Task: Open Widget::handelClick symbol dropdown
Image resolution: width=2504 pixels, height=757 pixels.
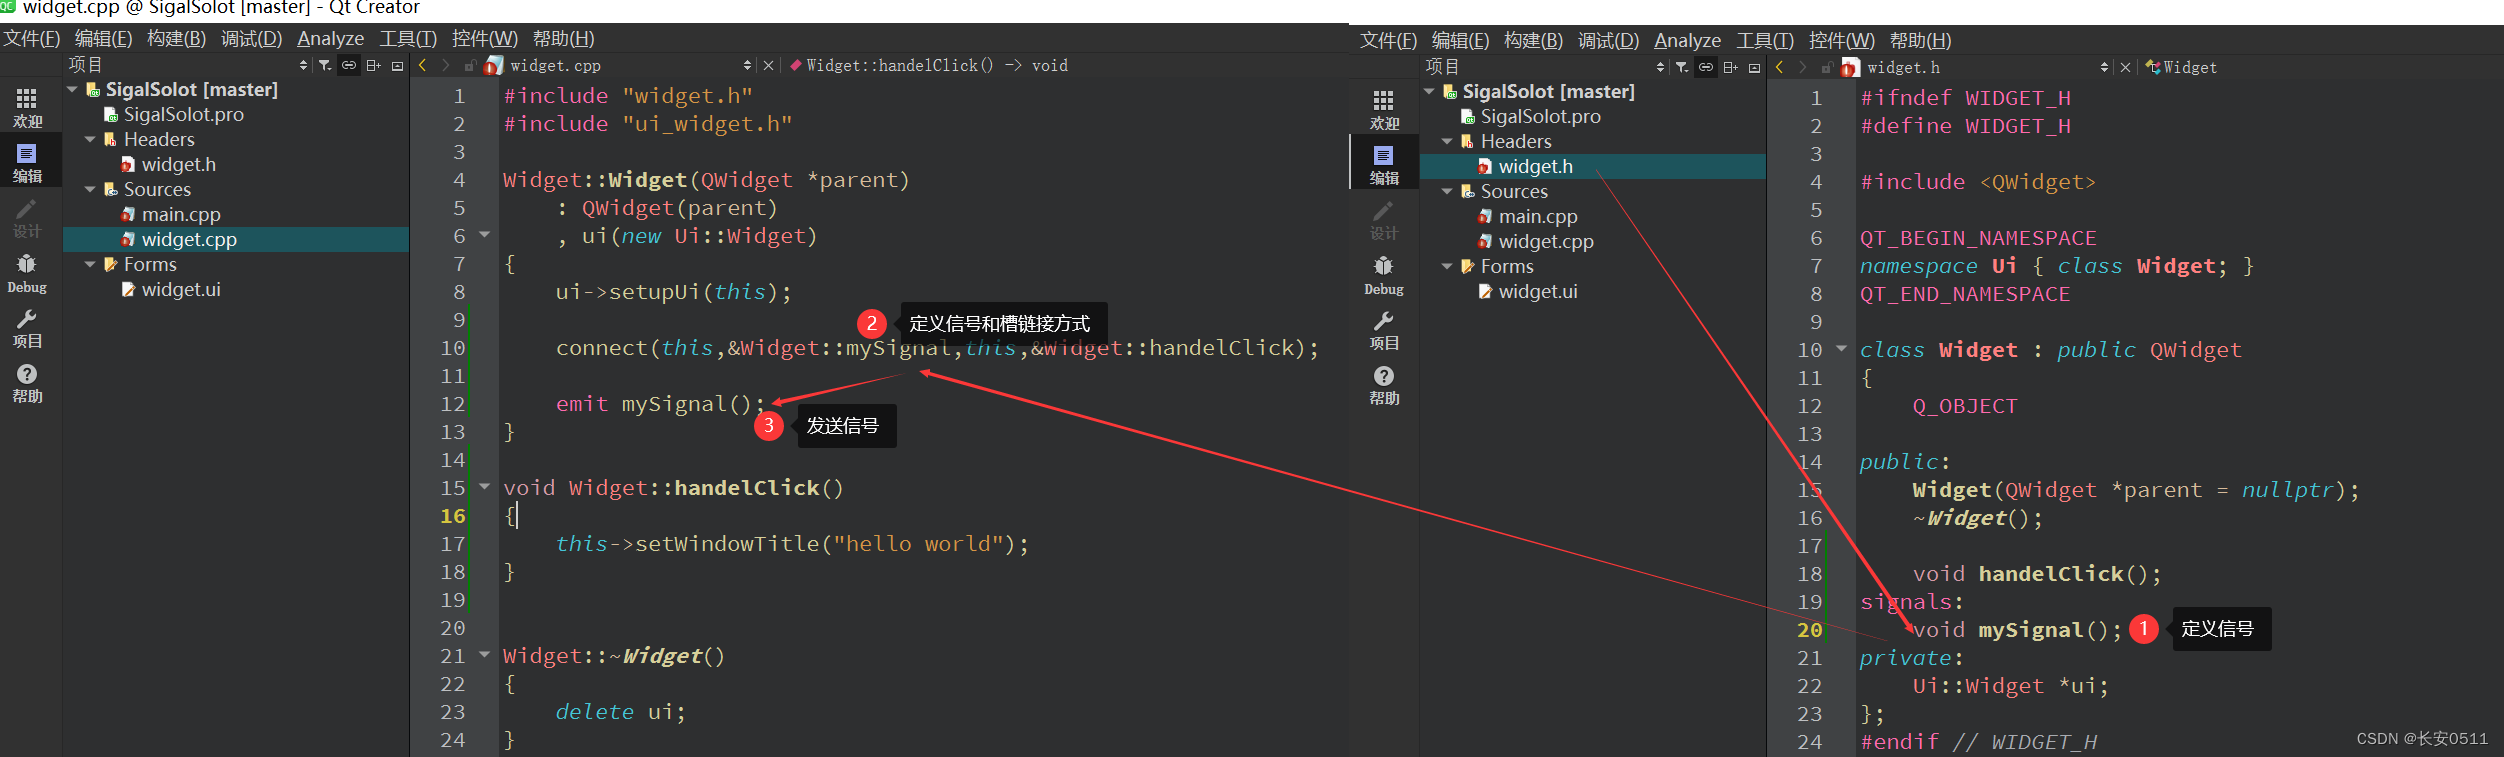Action: [x=929, y=65]
